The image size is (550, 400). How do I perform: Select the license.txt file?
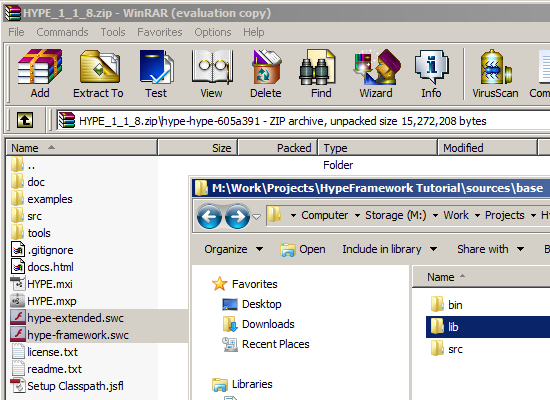pyautogui.click(x=45, y=352)
